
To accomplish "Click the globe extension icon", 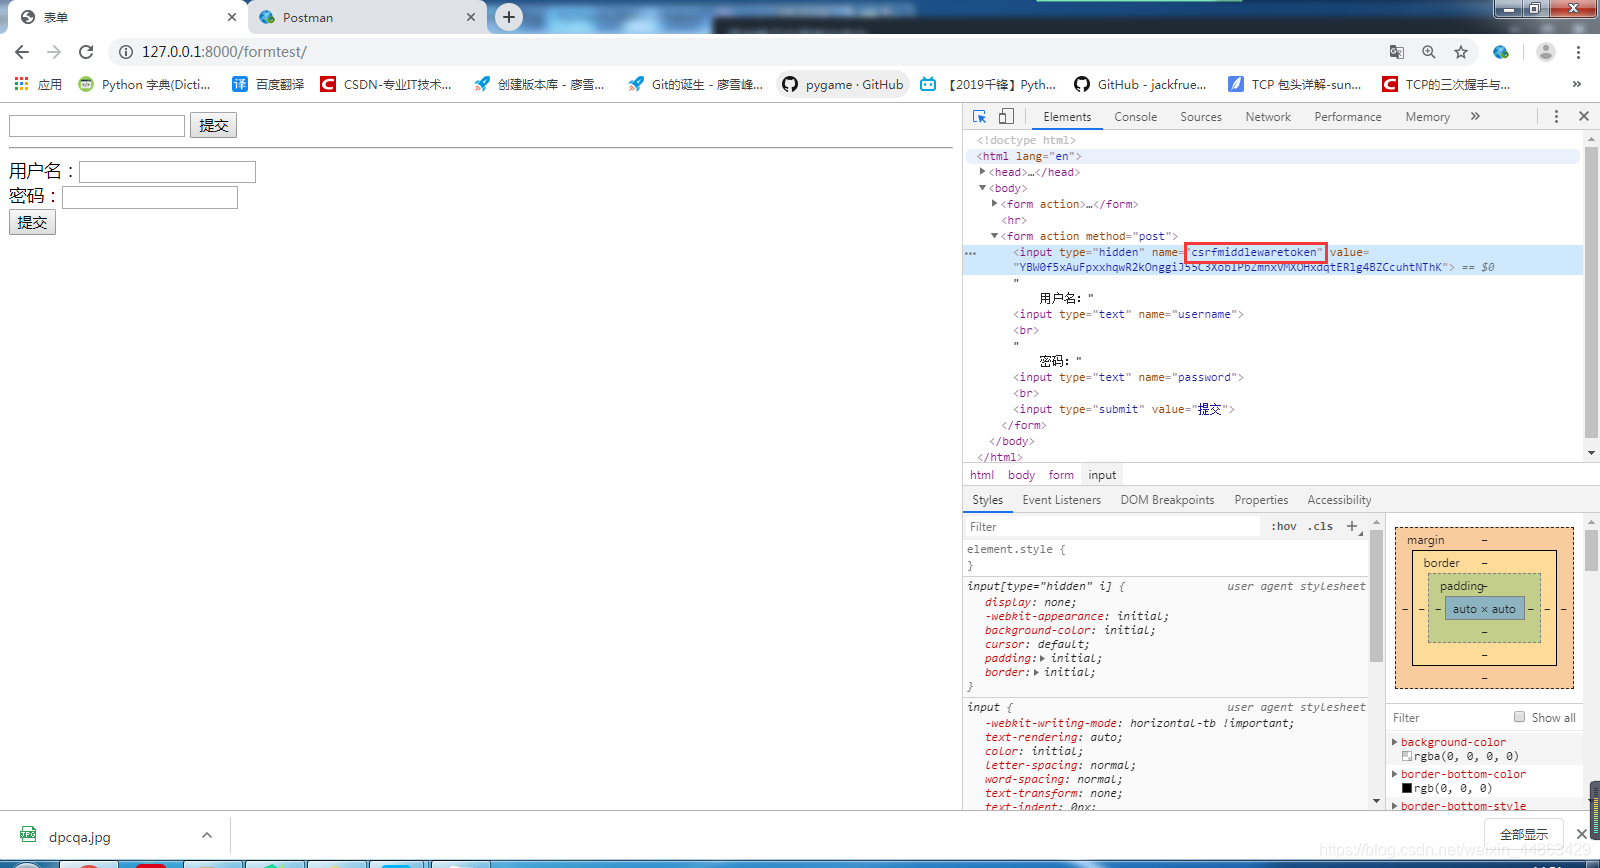I will tap(1501, 52).
